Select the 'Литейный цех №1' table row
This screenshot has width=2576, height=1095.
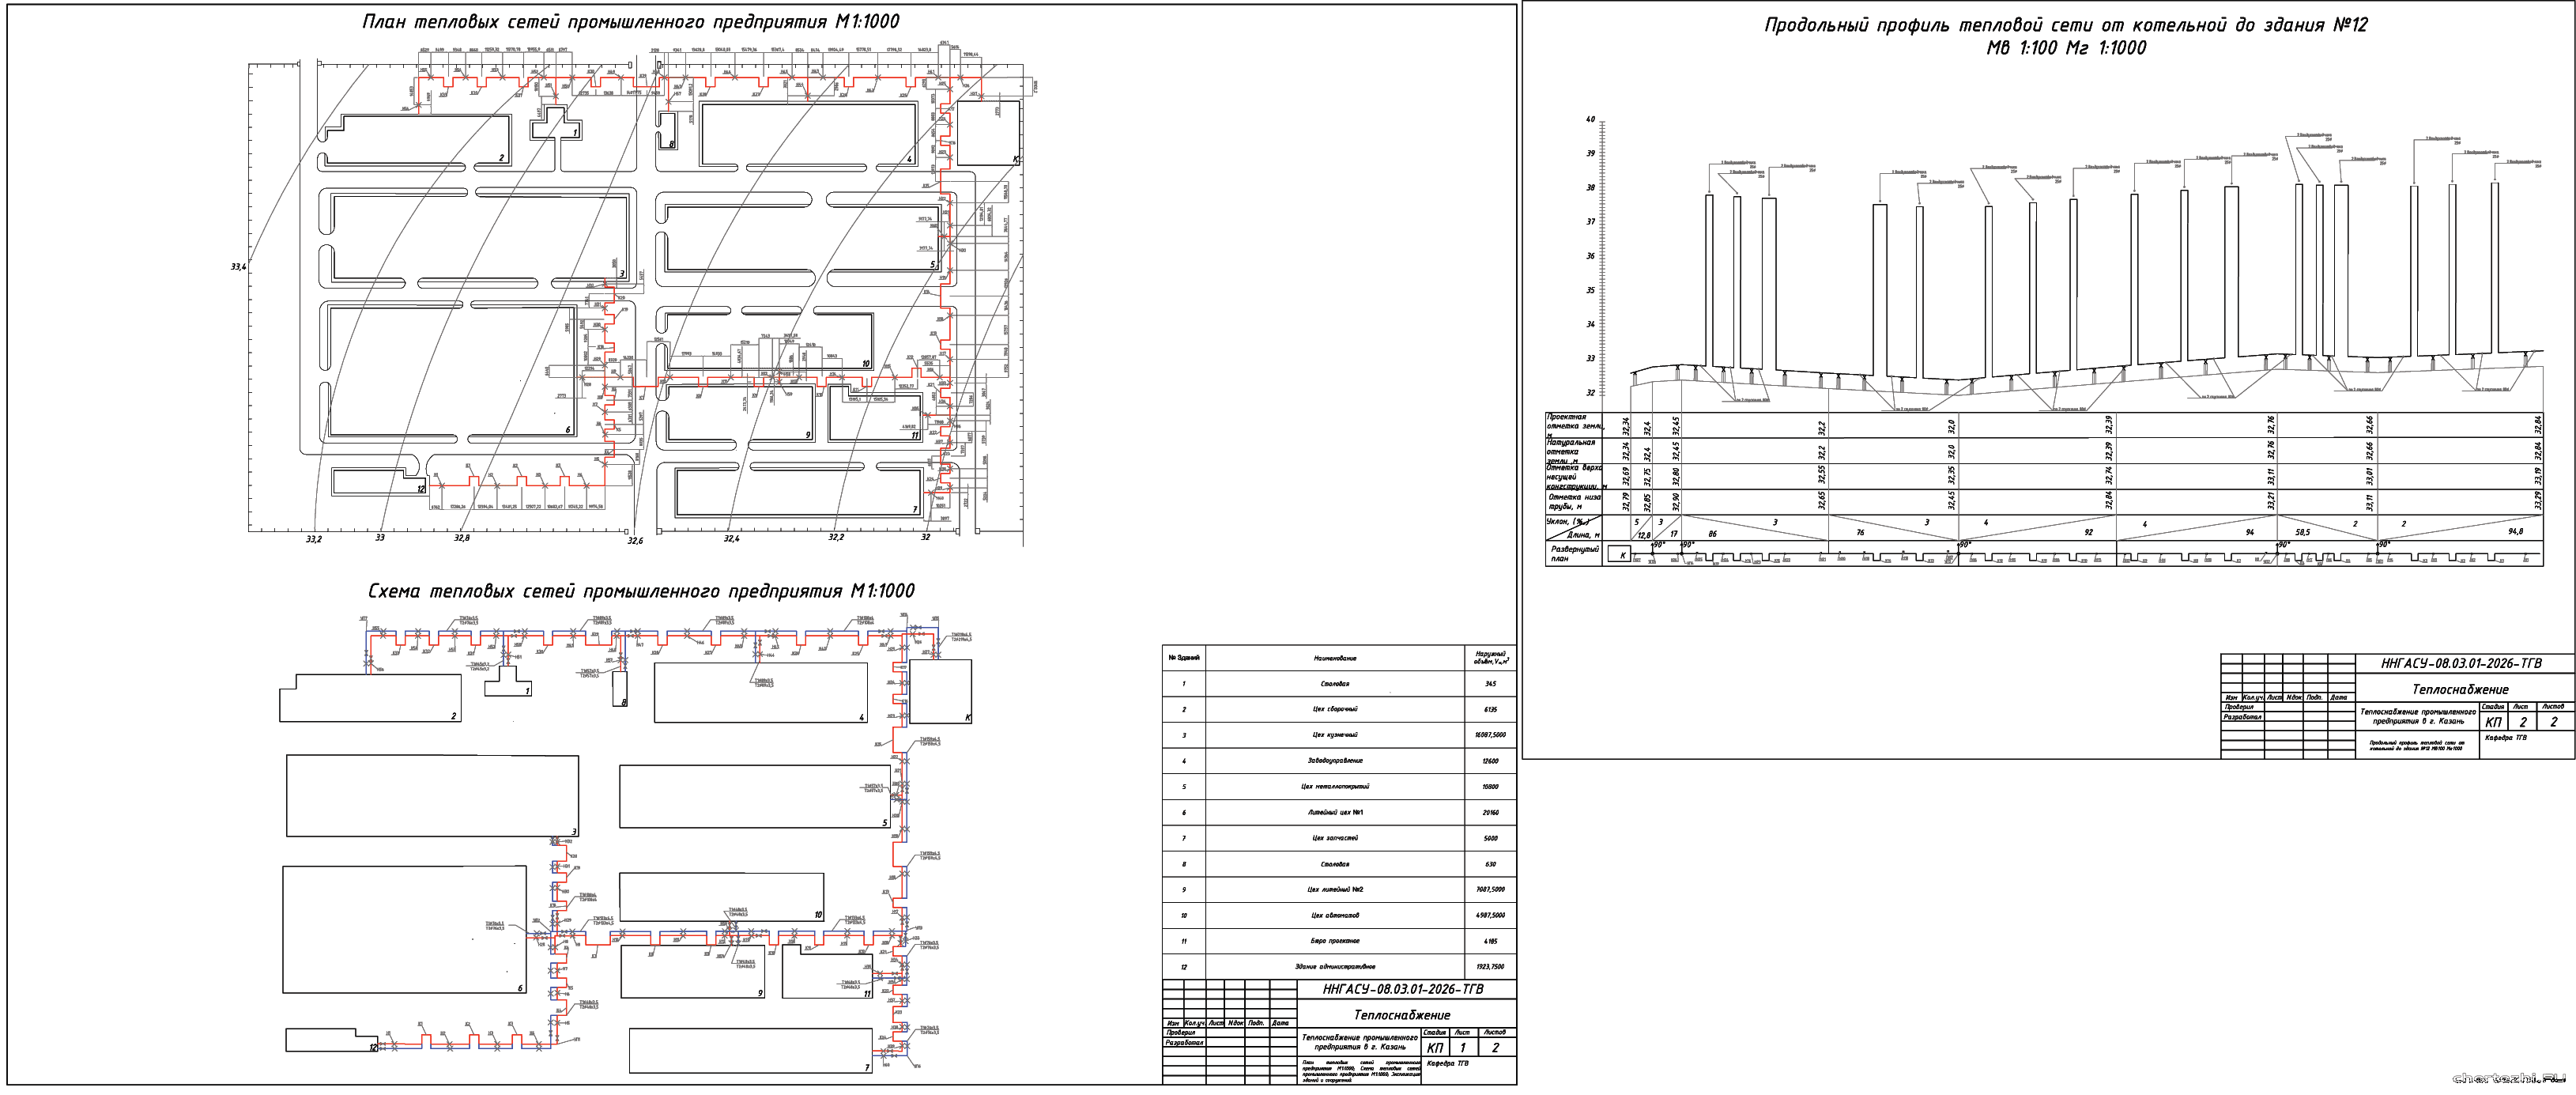click(x=1335, y=813)
